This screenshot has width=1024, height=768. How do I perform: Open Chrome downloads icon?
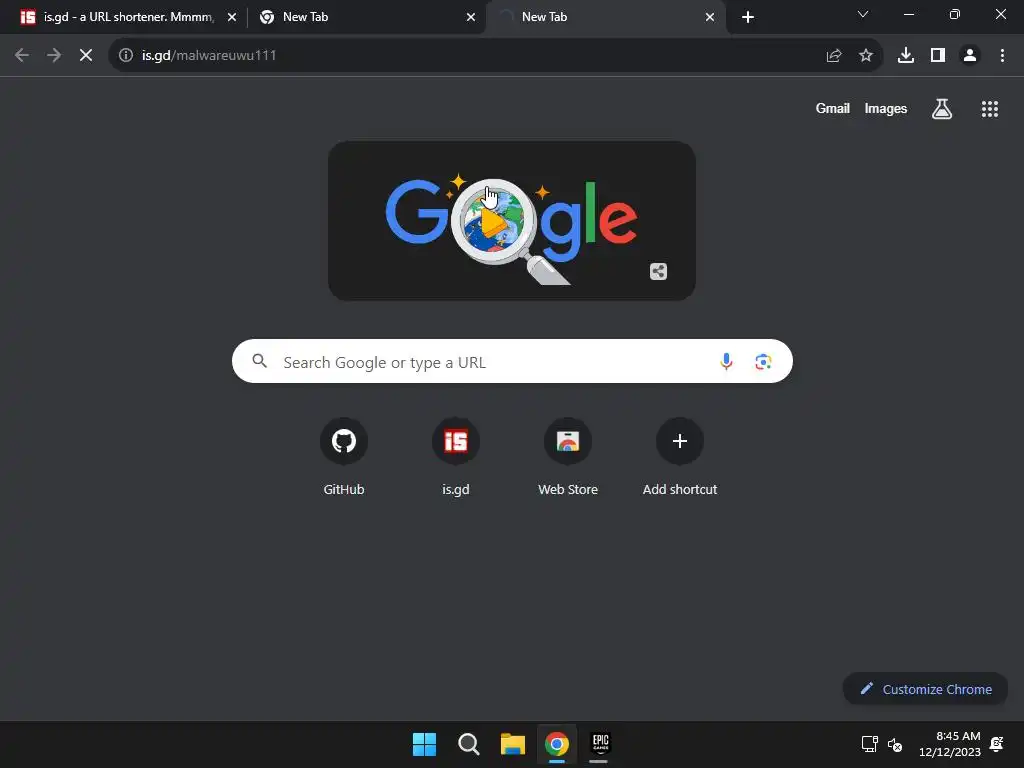905,56
